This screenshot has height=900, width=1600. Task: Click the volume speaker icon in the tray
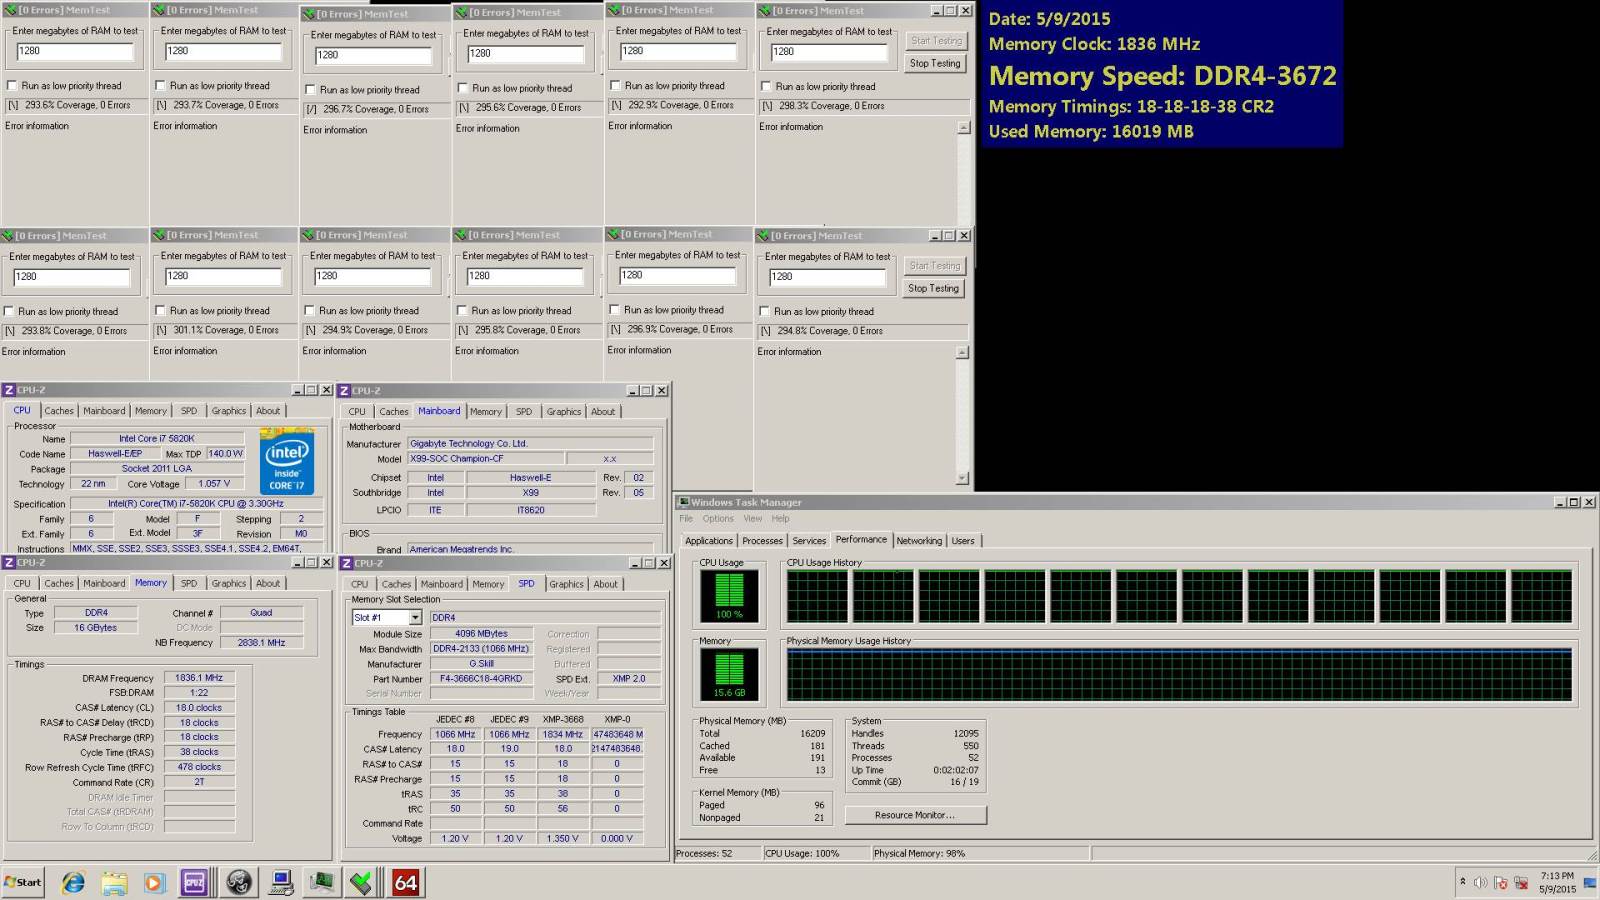[x=1479, y=882]
